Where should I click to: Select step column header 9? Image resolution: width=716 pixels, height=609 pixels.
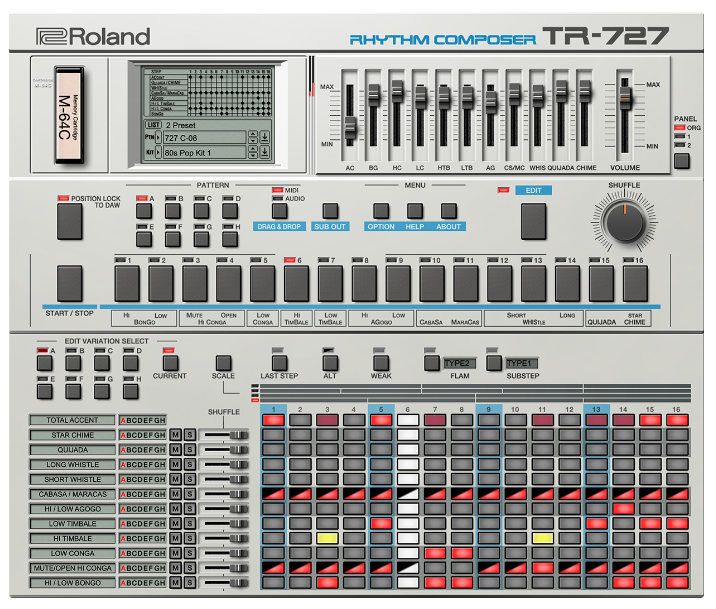pyautogui.click(x=489, y=409)
